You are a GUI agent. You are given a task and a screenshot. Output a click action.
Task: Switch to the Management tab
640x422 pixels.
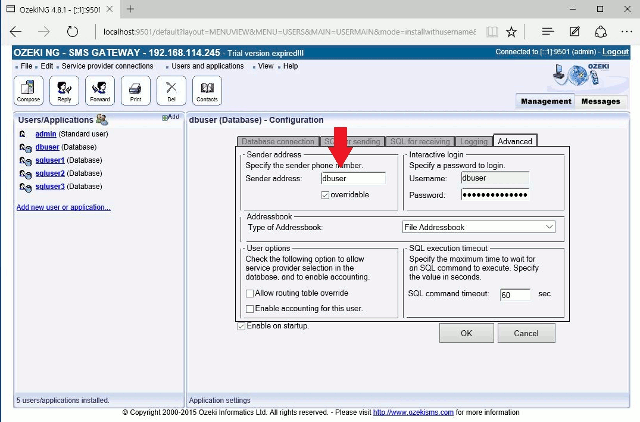click(x=546, y=101)
